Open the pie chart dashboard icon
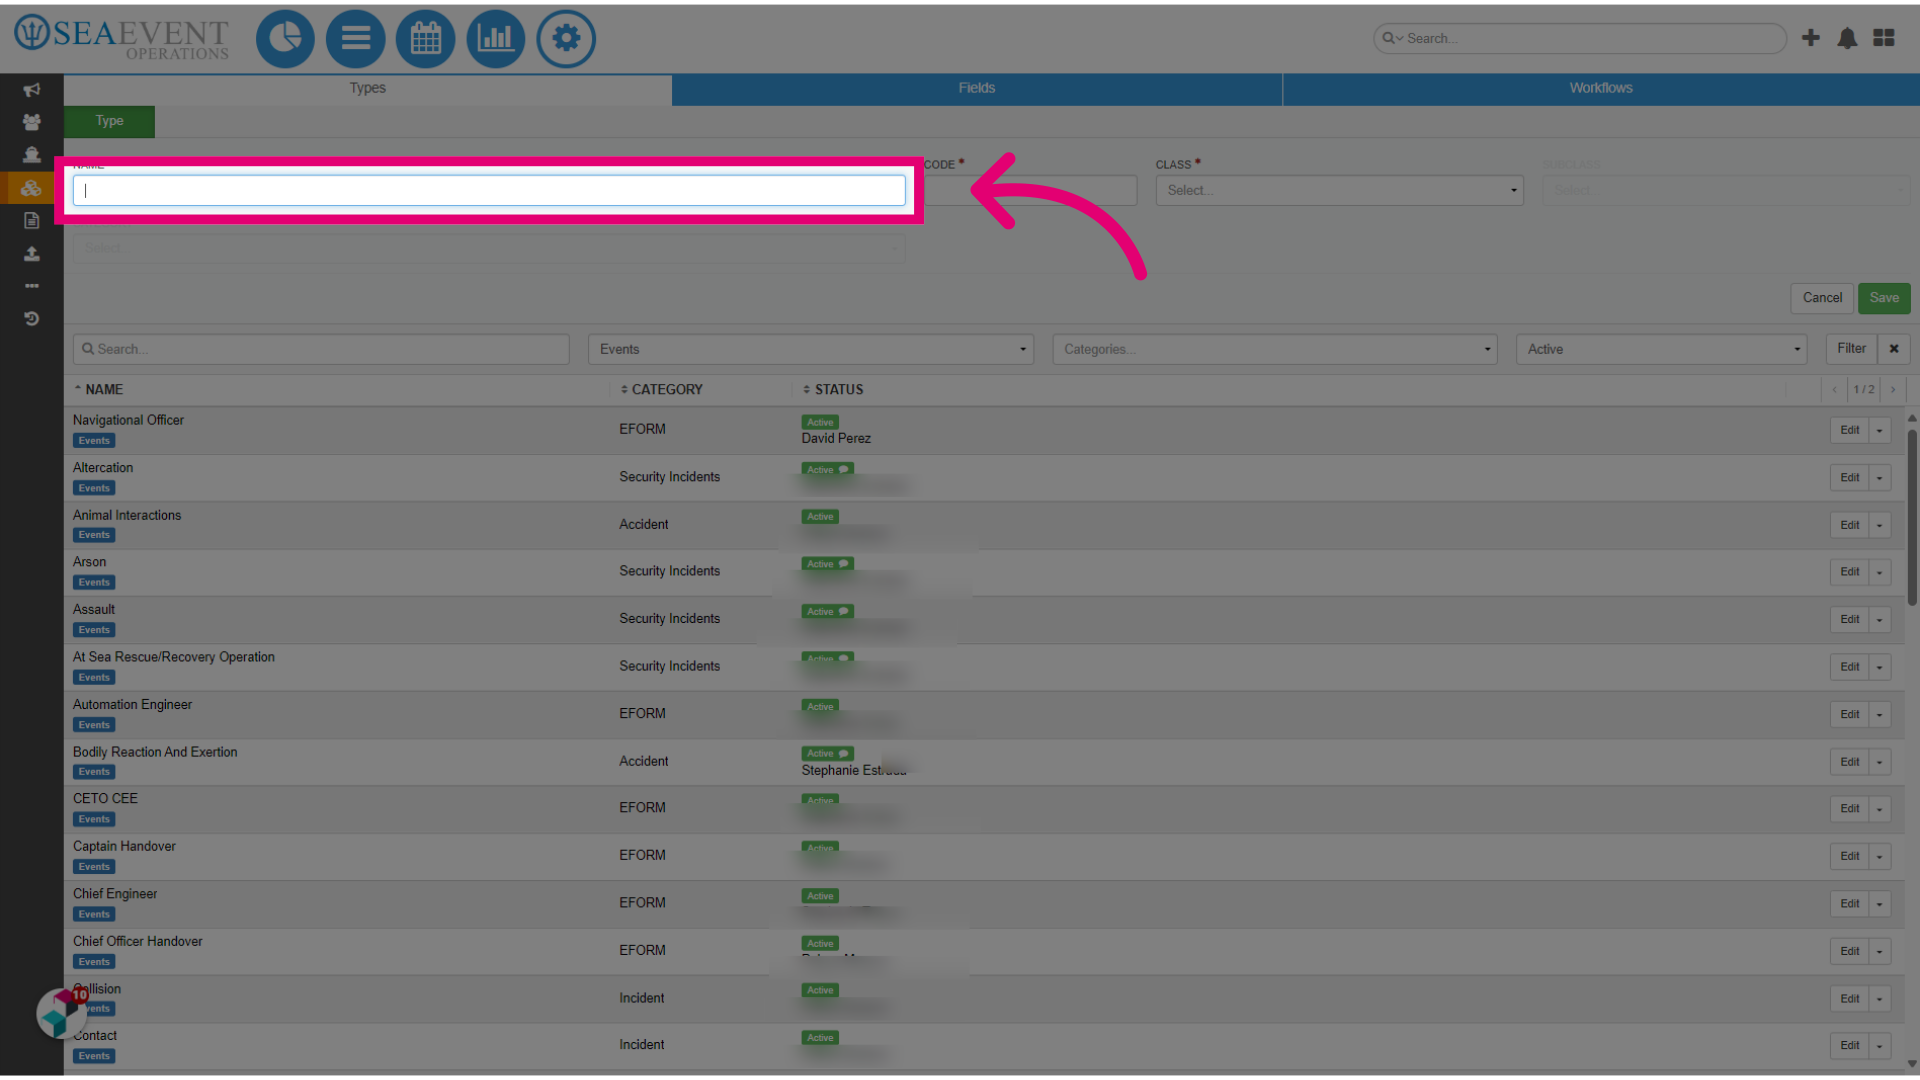 point(285,39)
